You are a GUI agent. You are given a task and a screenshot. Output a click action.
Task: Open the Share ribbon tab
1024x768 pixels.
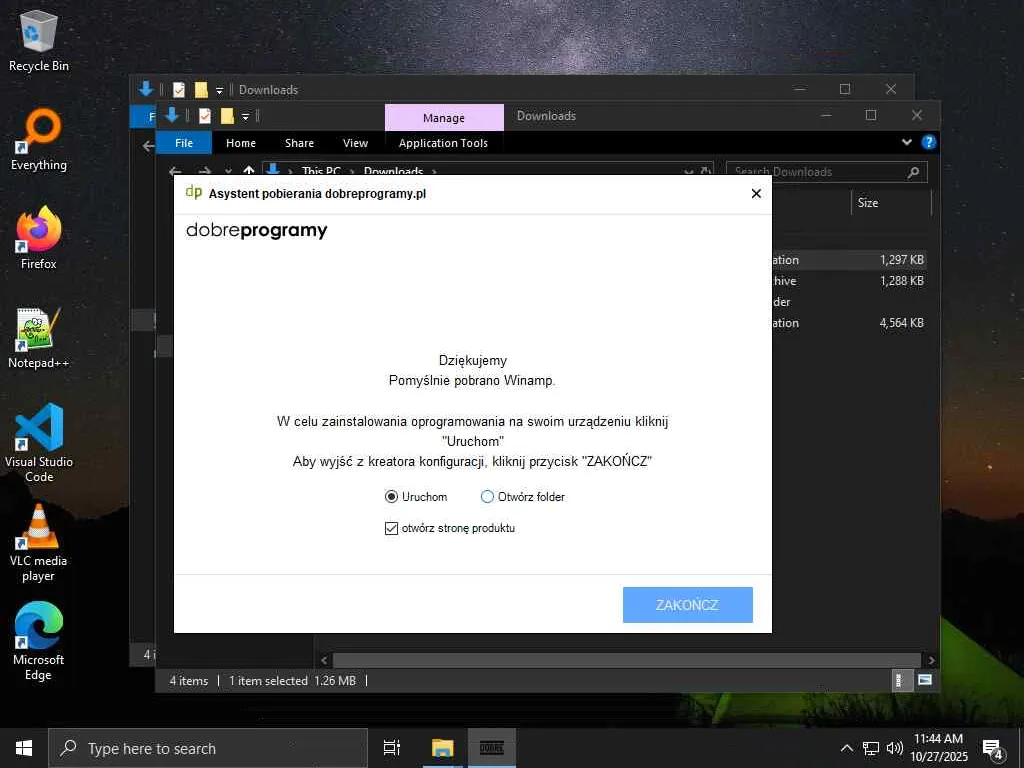point(299,143)
